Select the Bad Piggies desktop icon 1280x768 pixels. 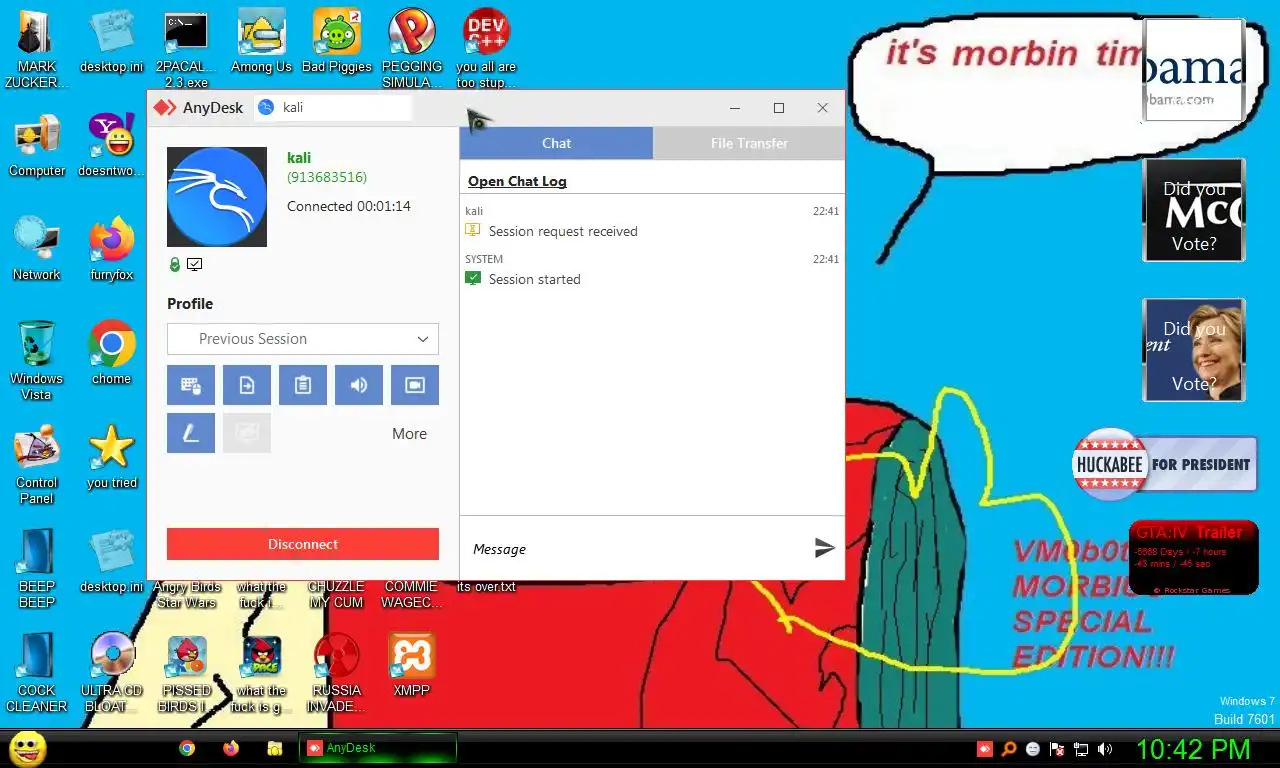[x=336, y=42]
